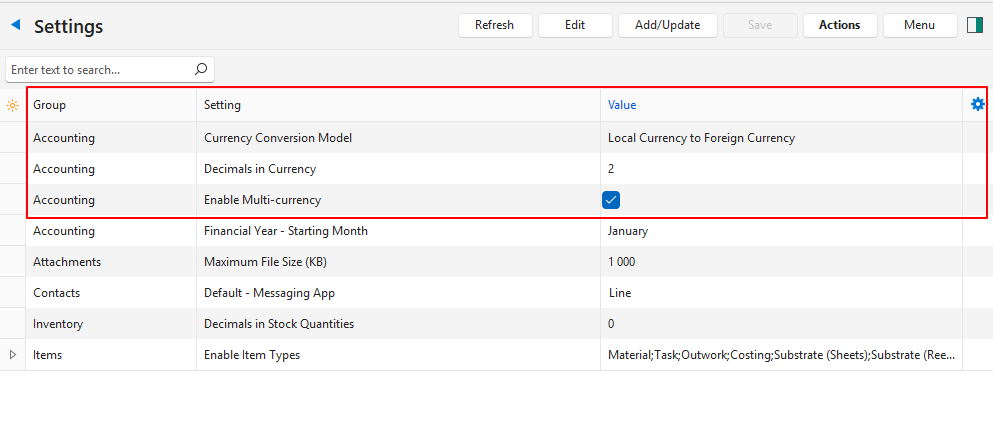Viewport: 993px width, 448px height.
Task: Click the search magnifier icon
Action: click(x=200, y=70)
